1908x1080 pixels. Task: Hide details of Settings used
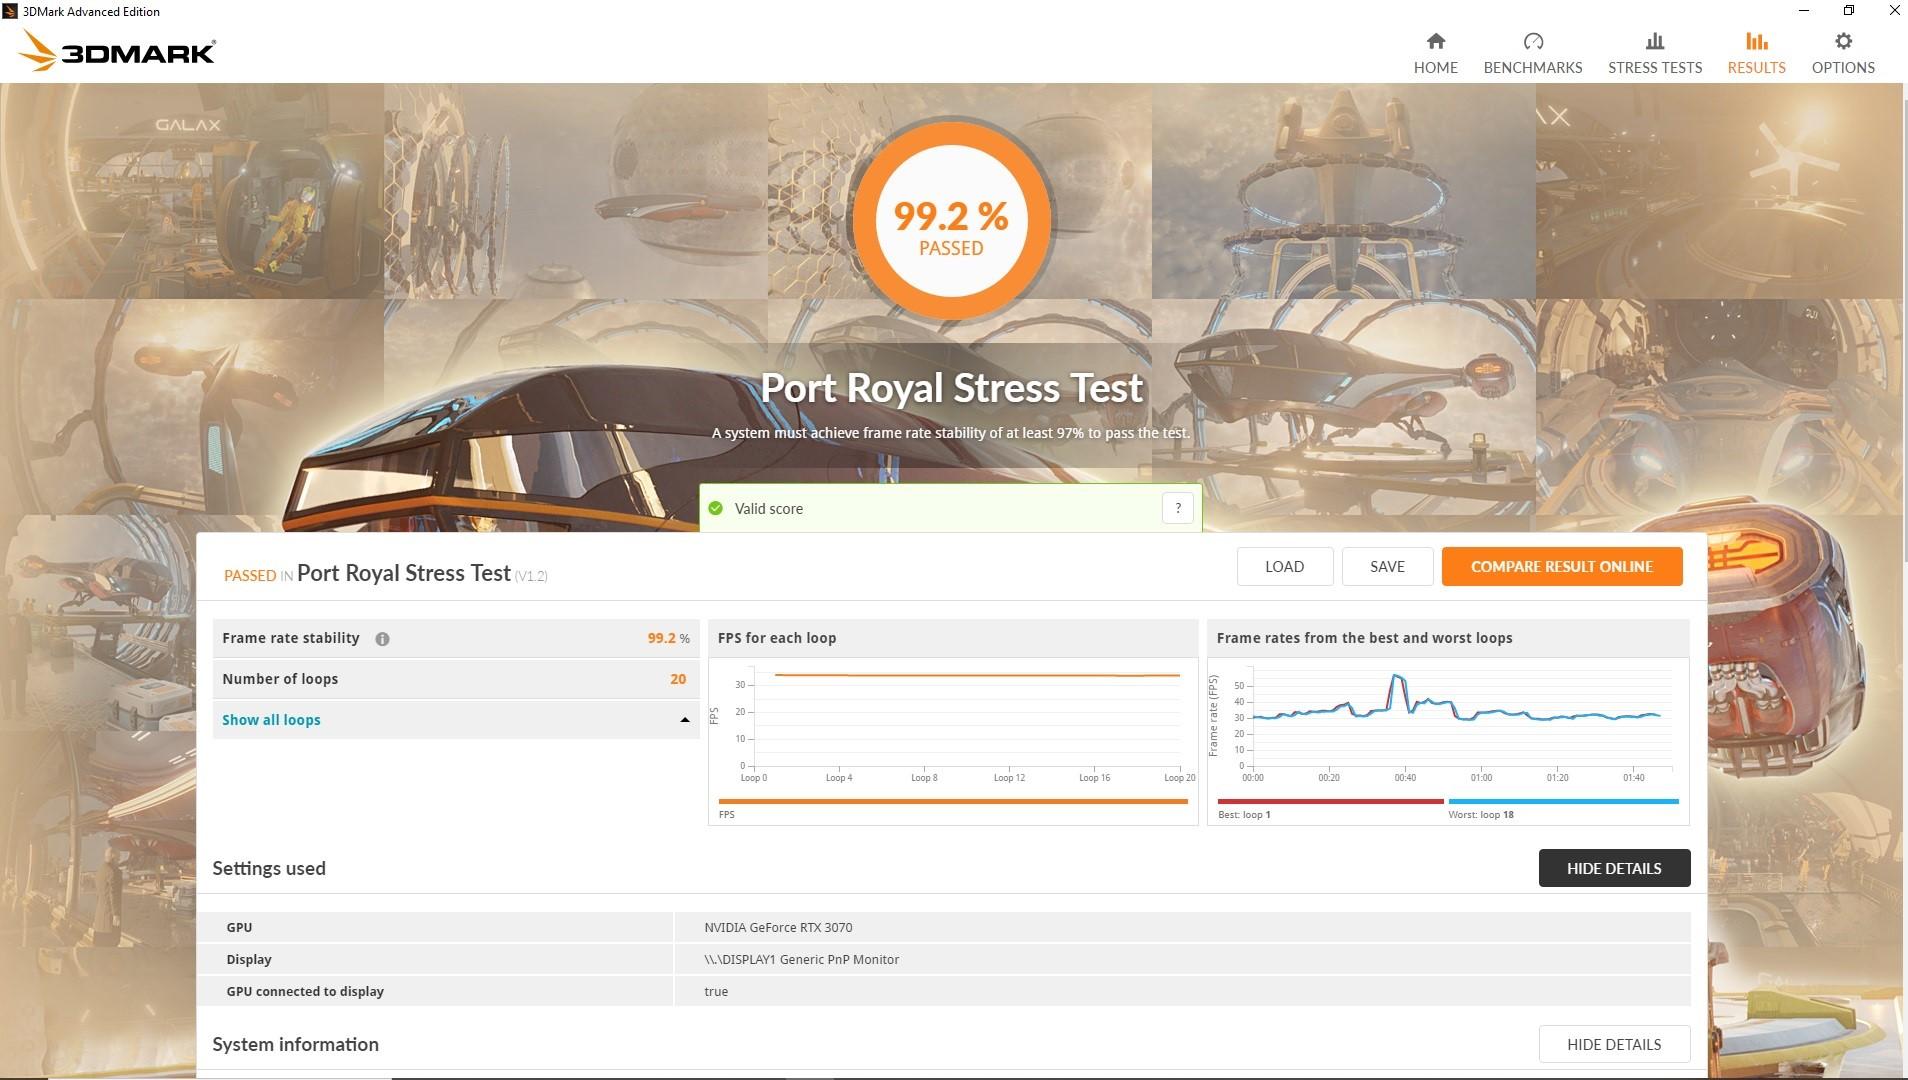(x=1614, y=868)
